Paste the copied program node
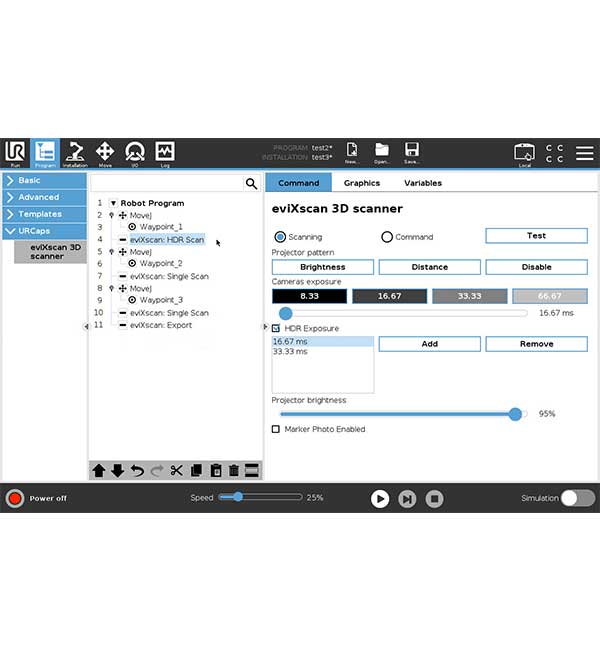 pyautogui.click(x=216, y=471)
